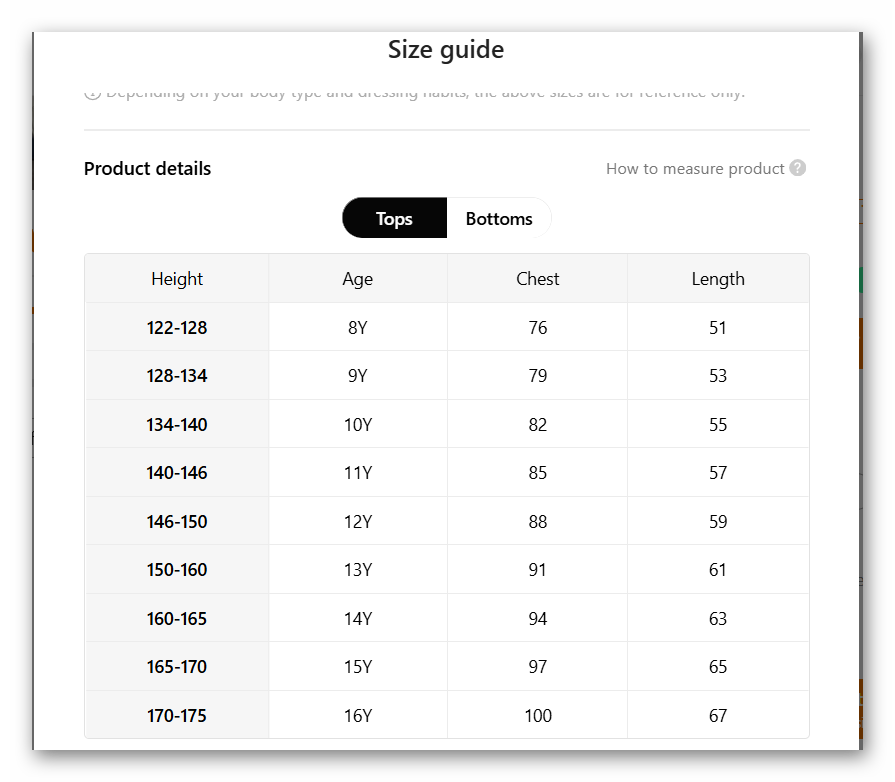
Task: Switch to the Tops tab
Action: [394, 219]
